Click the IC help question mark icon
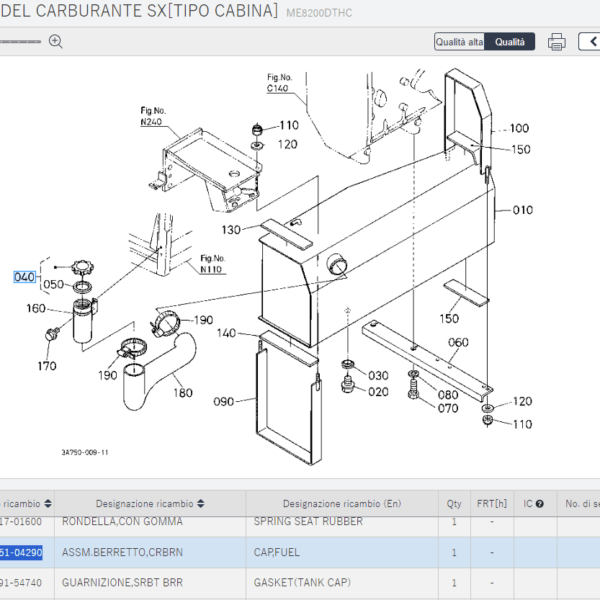Viewport: 600px width, 600px height. tap(539, 504)
